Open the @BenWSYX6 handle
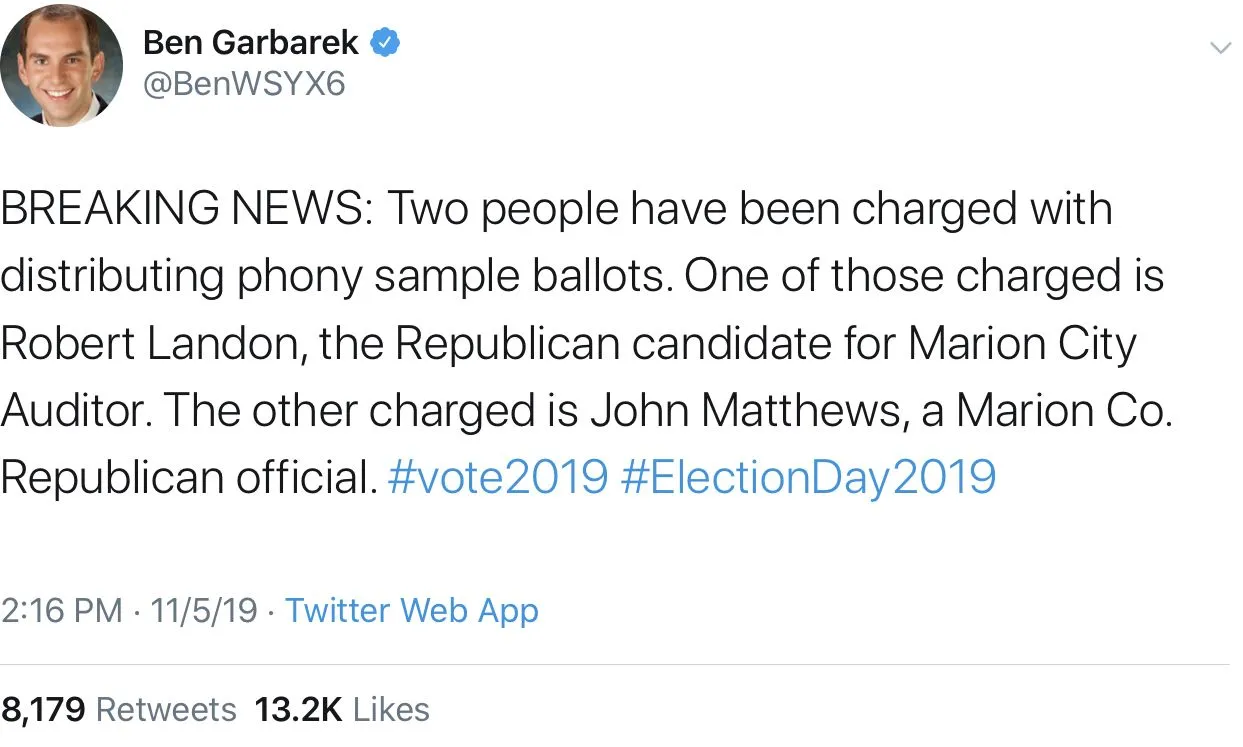This screenshot has width=1243, height=747. pyautogui.click(x=244, y=84)
